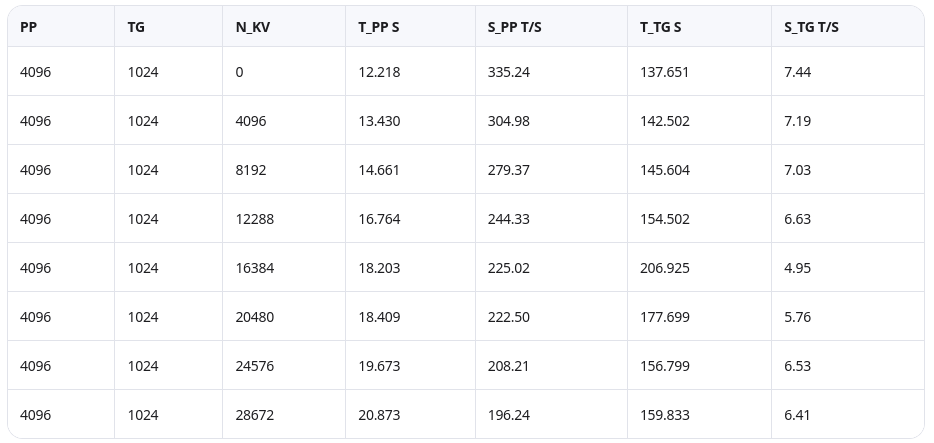
Task: Click the TG column header
Action: coord(136,27)
